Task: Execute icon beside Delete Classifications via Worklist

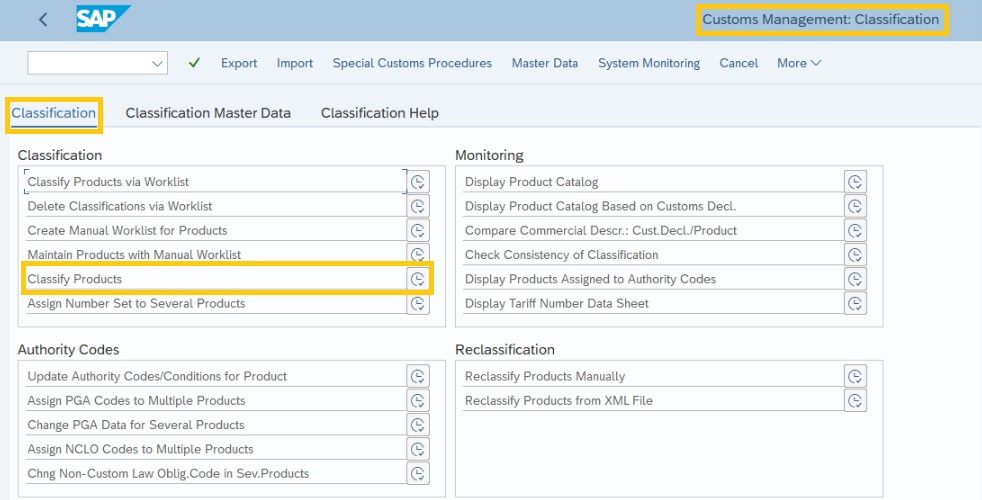Action: pos(418,206)
